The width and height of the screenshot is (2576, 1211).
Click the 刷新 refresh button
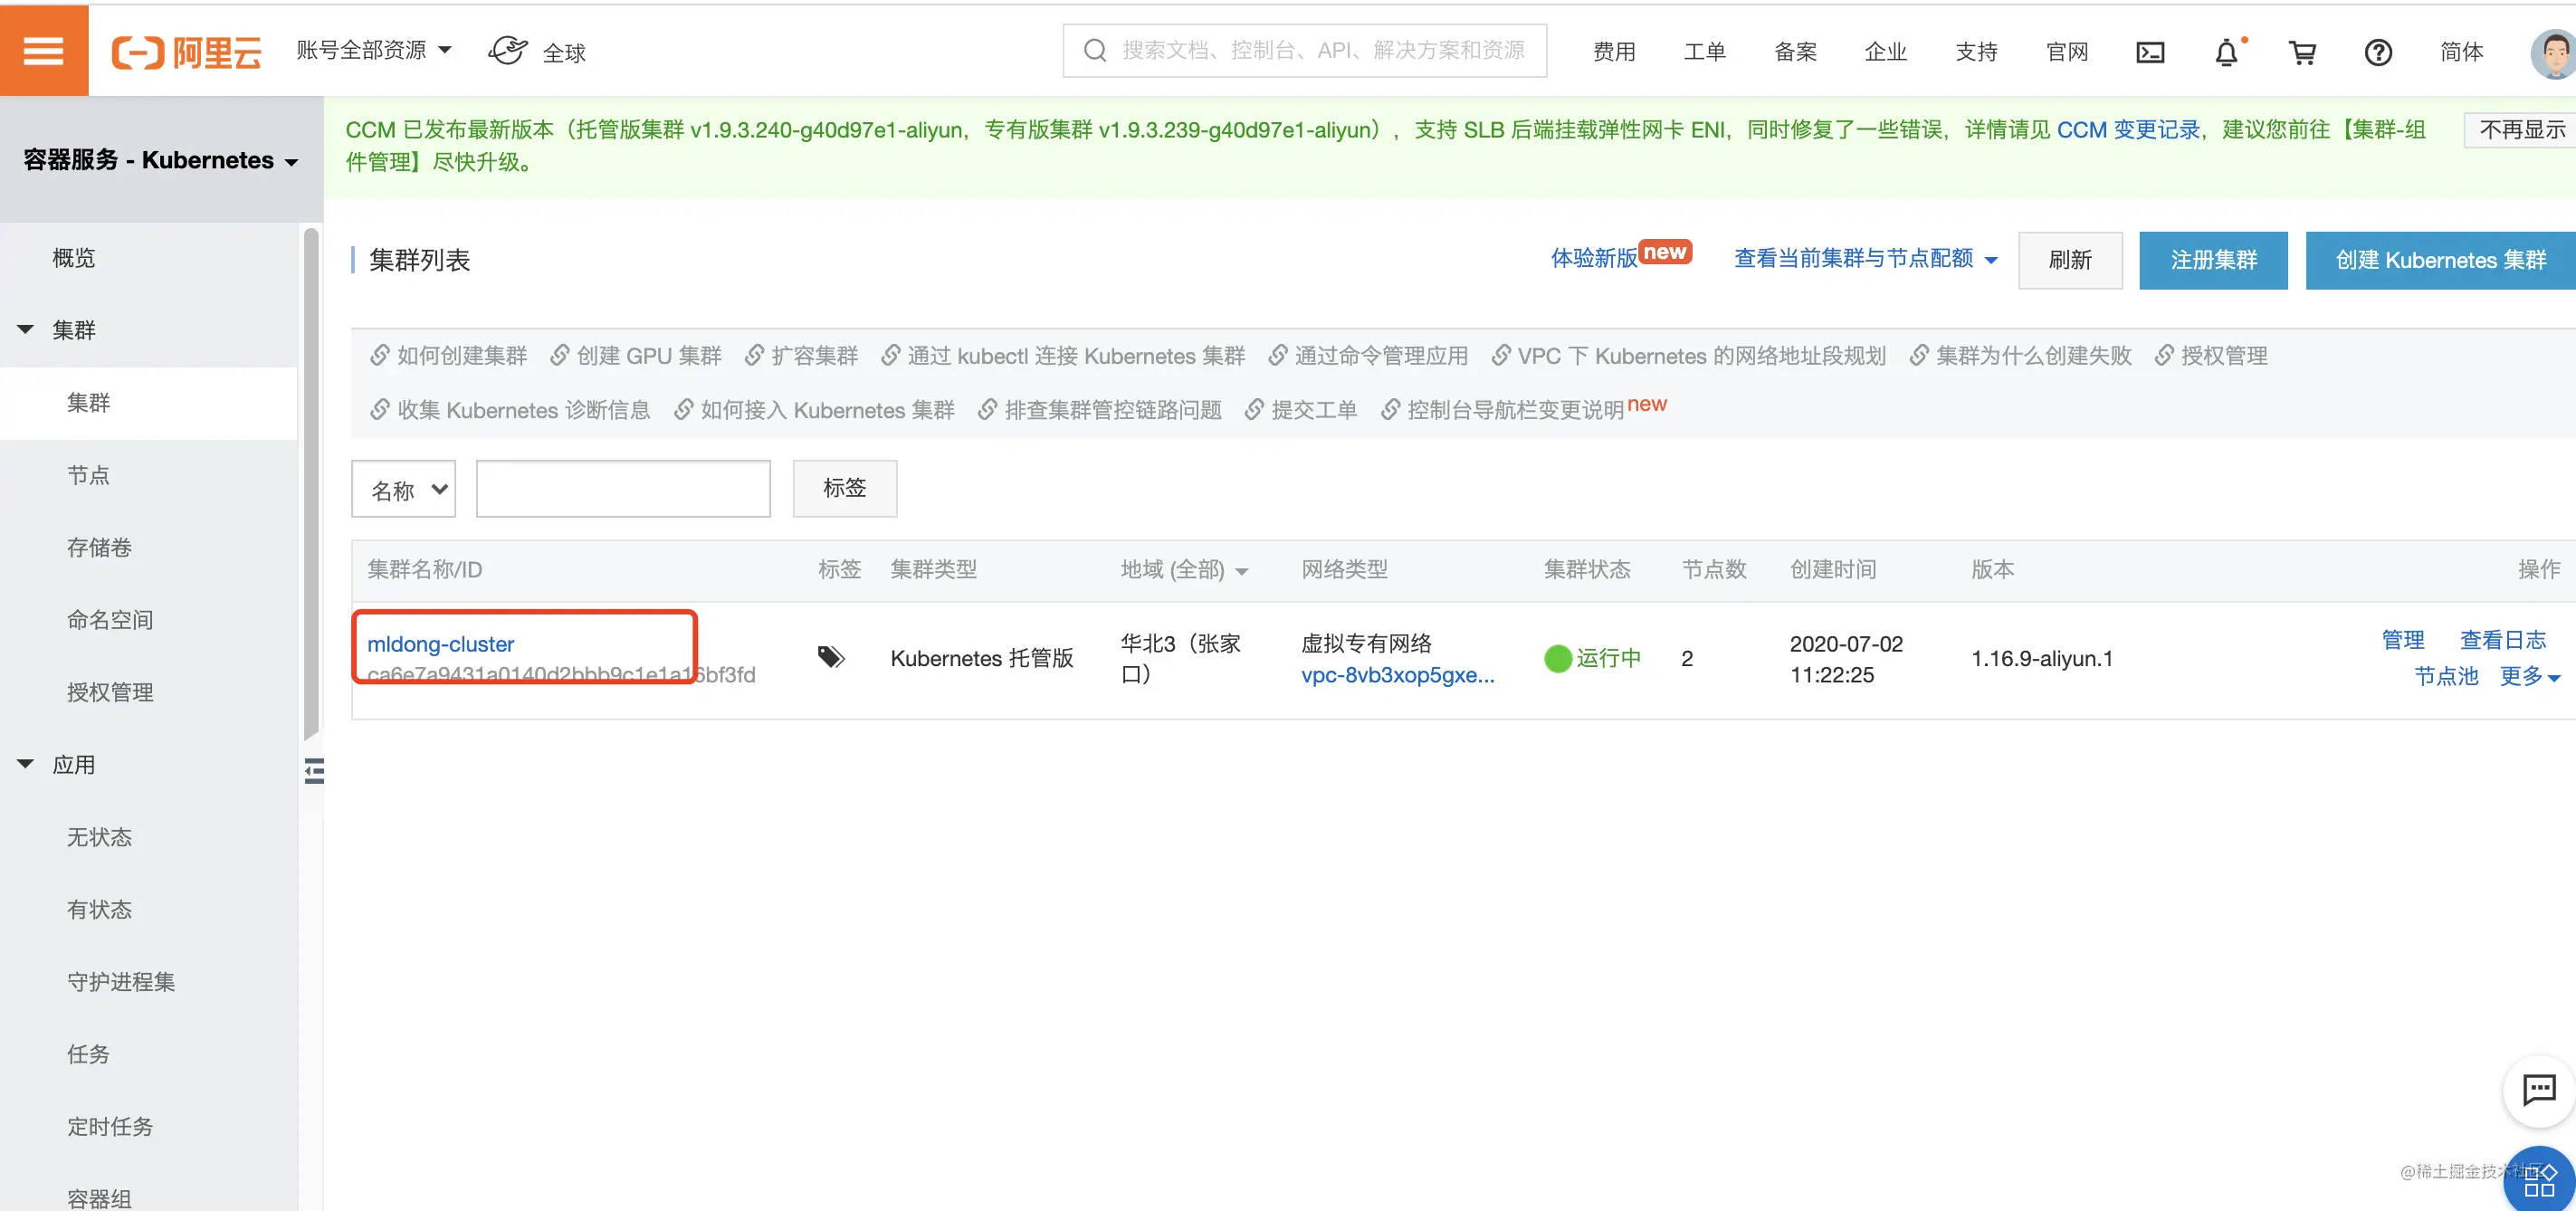[2070, 260]
